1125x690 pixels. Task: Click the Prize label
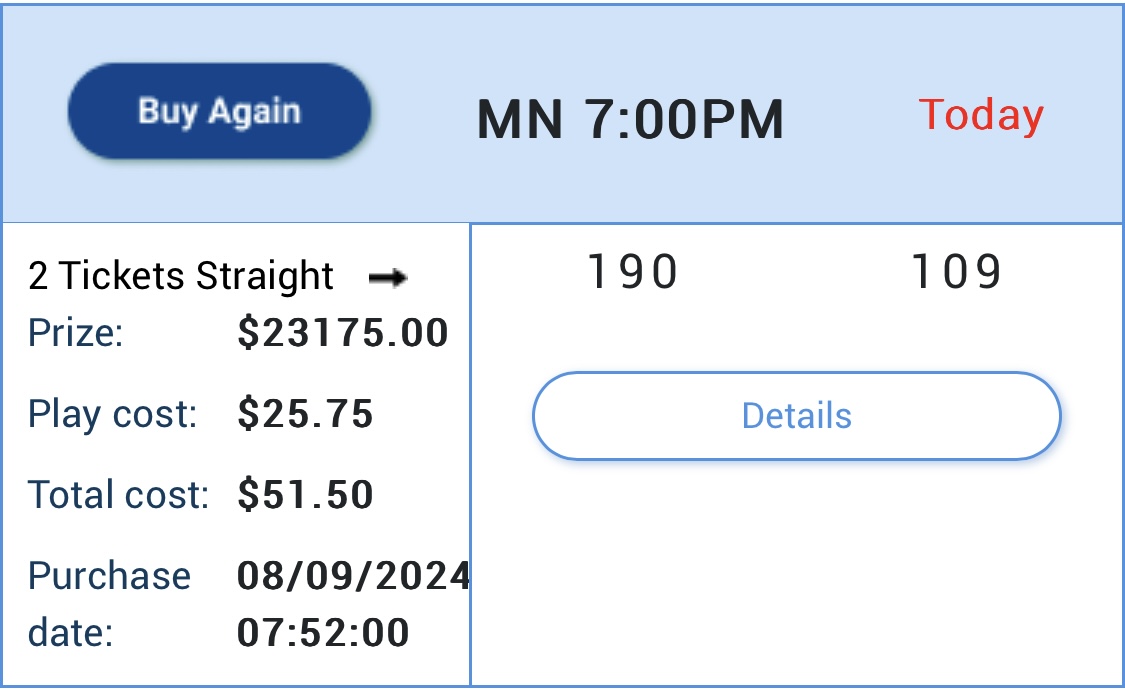pyautogui.click(x=75, y=333)
